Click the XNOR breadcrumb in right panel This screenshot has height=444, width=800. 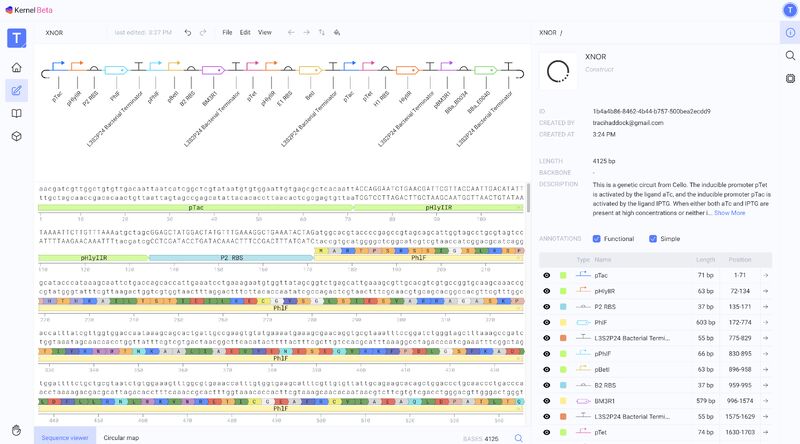[547, 33]
